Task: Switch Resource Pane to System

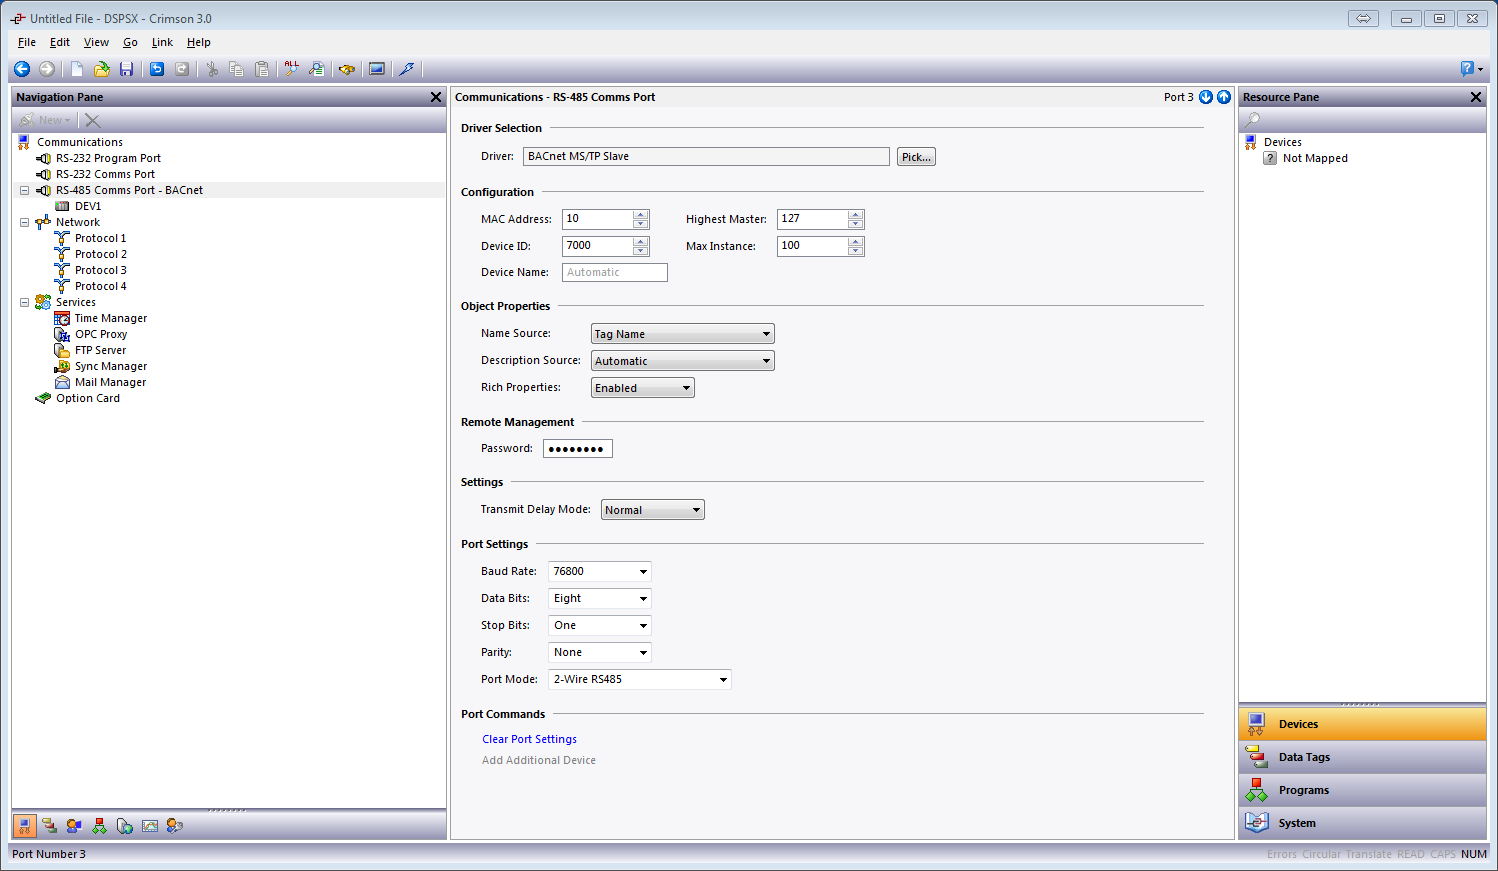Action: click(1362, 823)
